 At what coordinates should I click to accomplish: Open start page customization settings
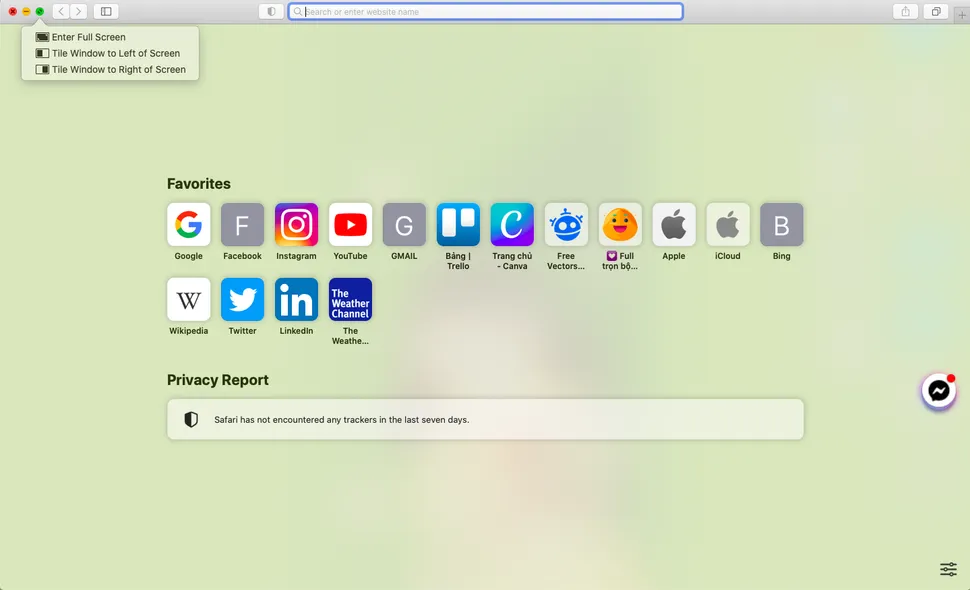point(948,569)
